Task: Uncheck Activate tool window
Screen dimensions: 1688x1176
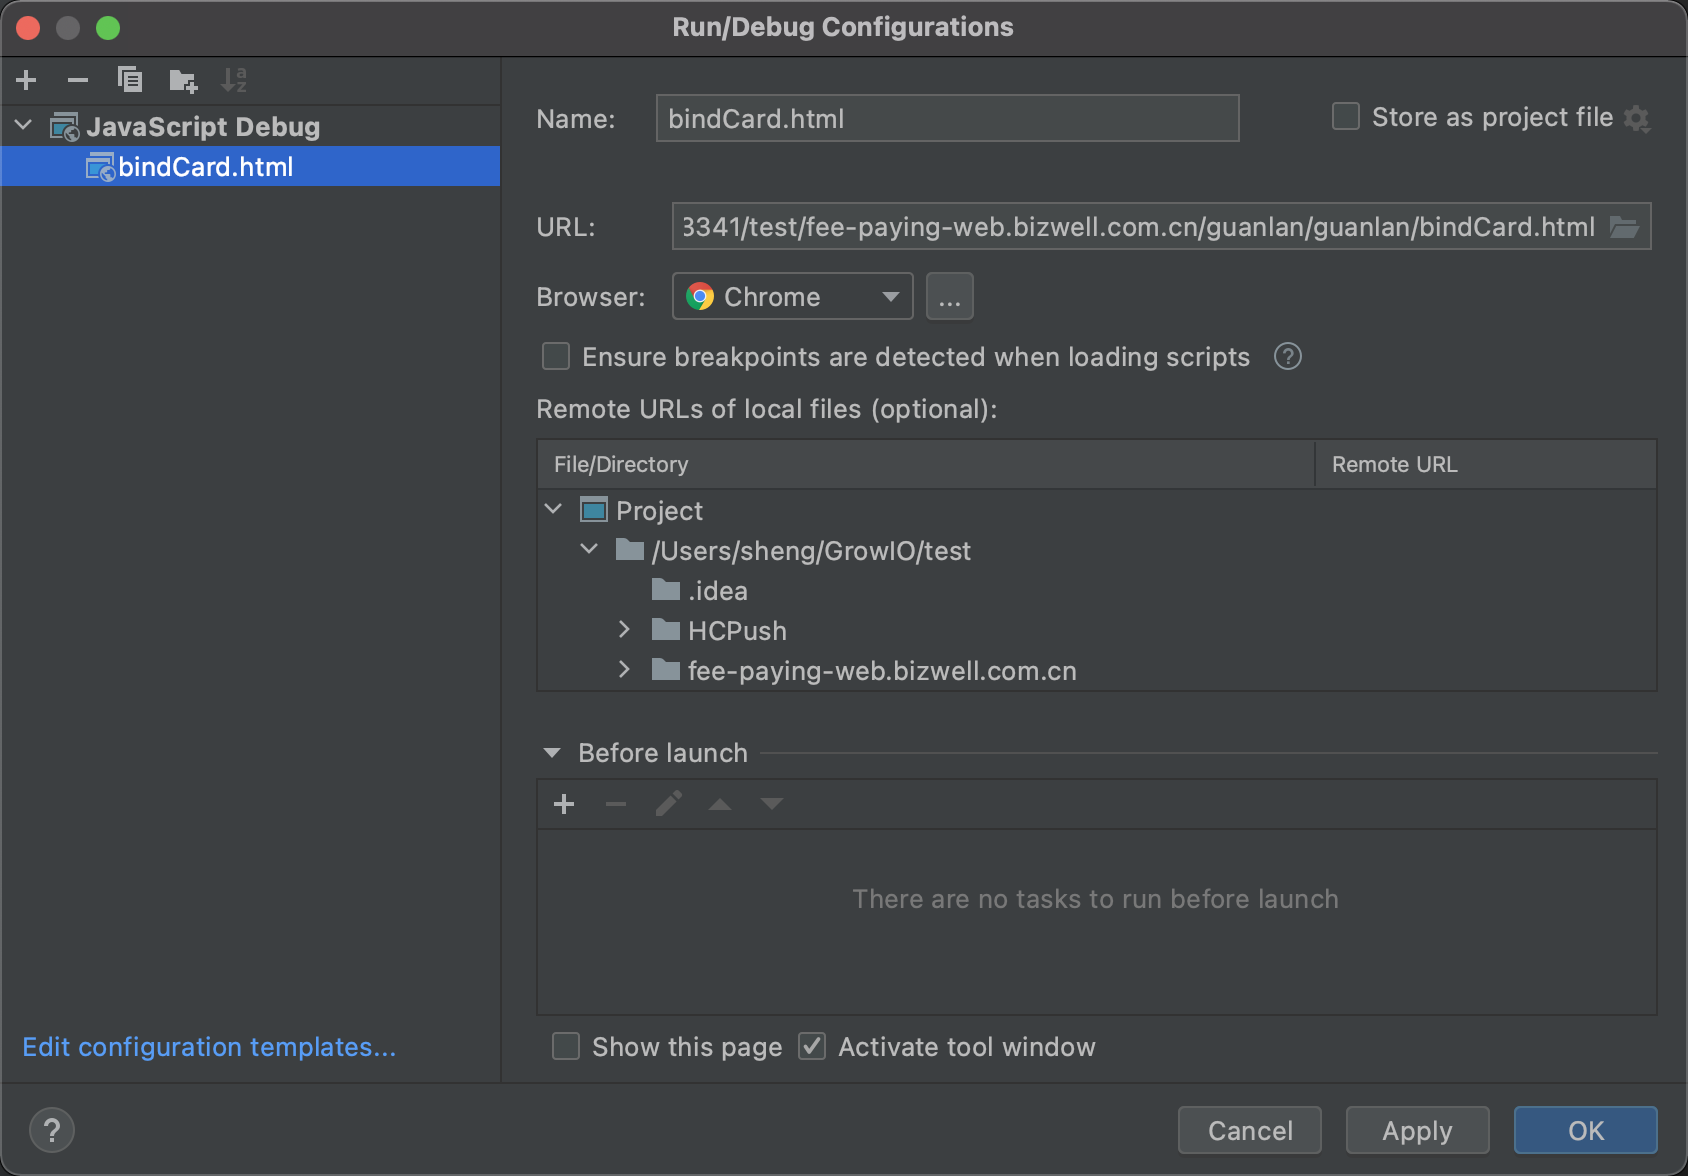Action: click(x=812, y=1047)
